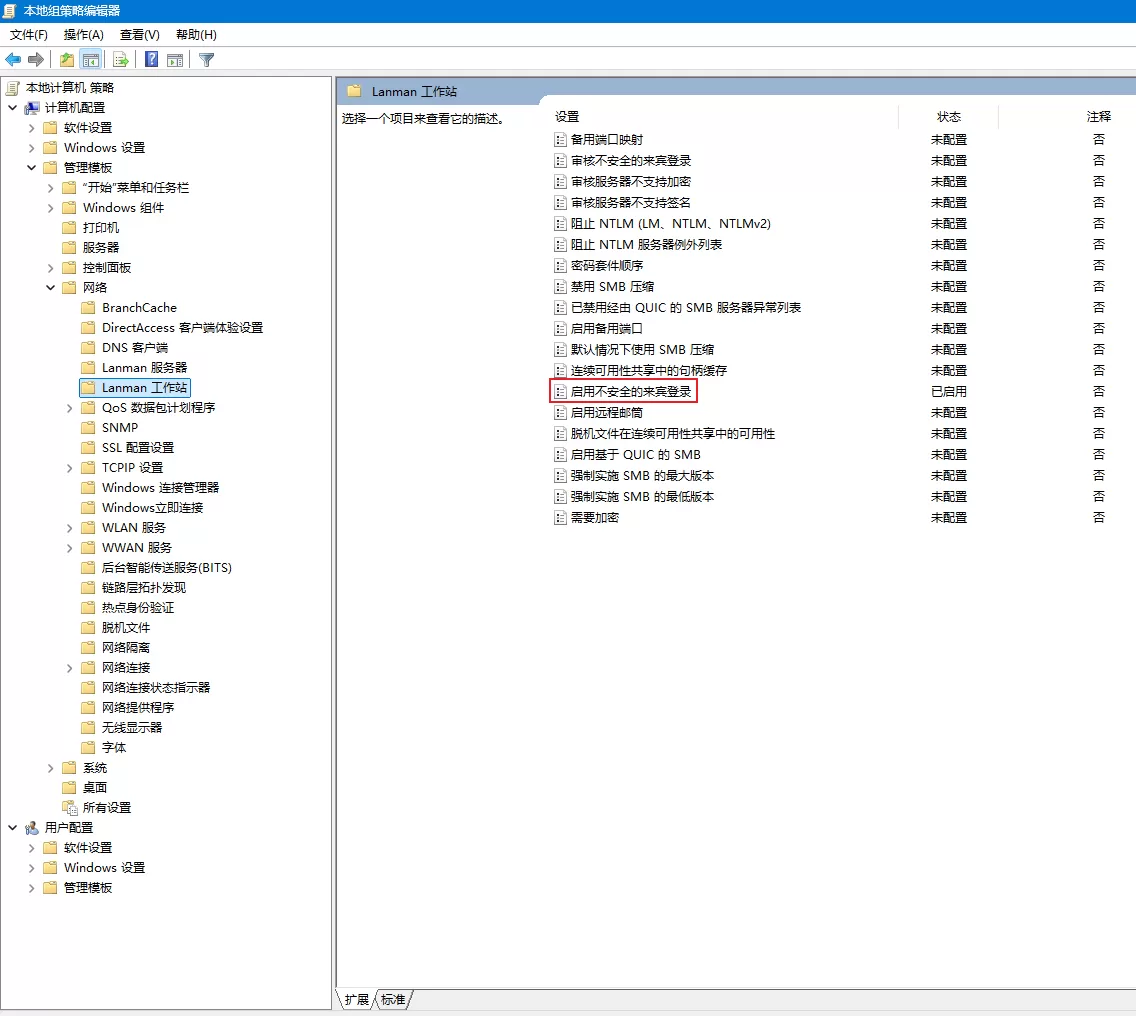Image resolution: width=1136 pixels, height=1016 pixels.
Task: Click the 所有设置 icon in tree
Action: tap(70, 807)
